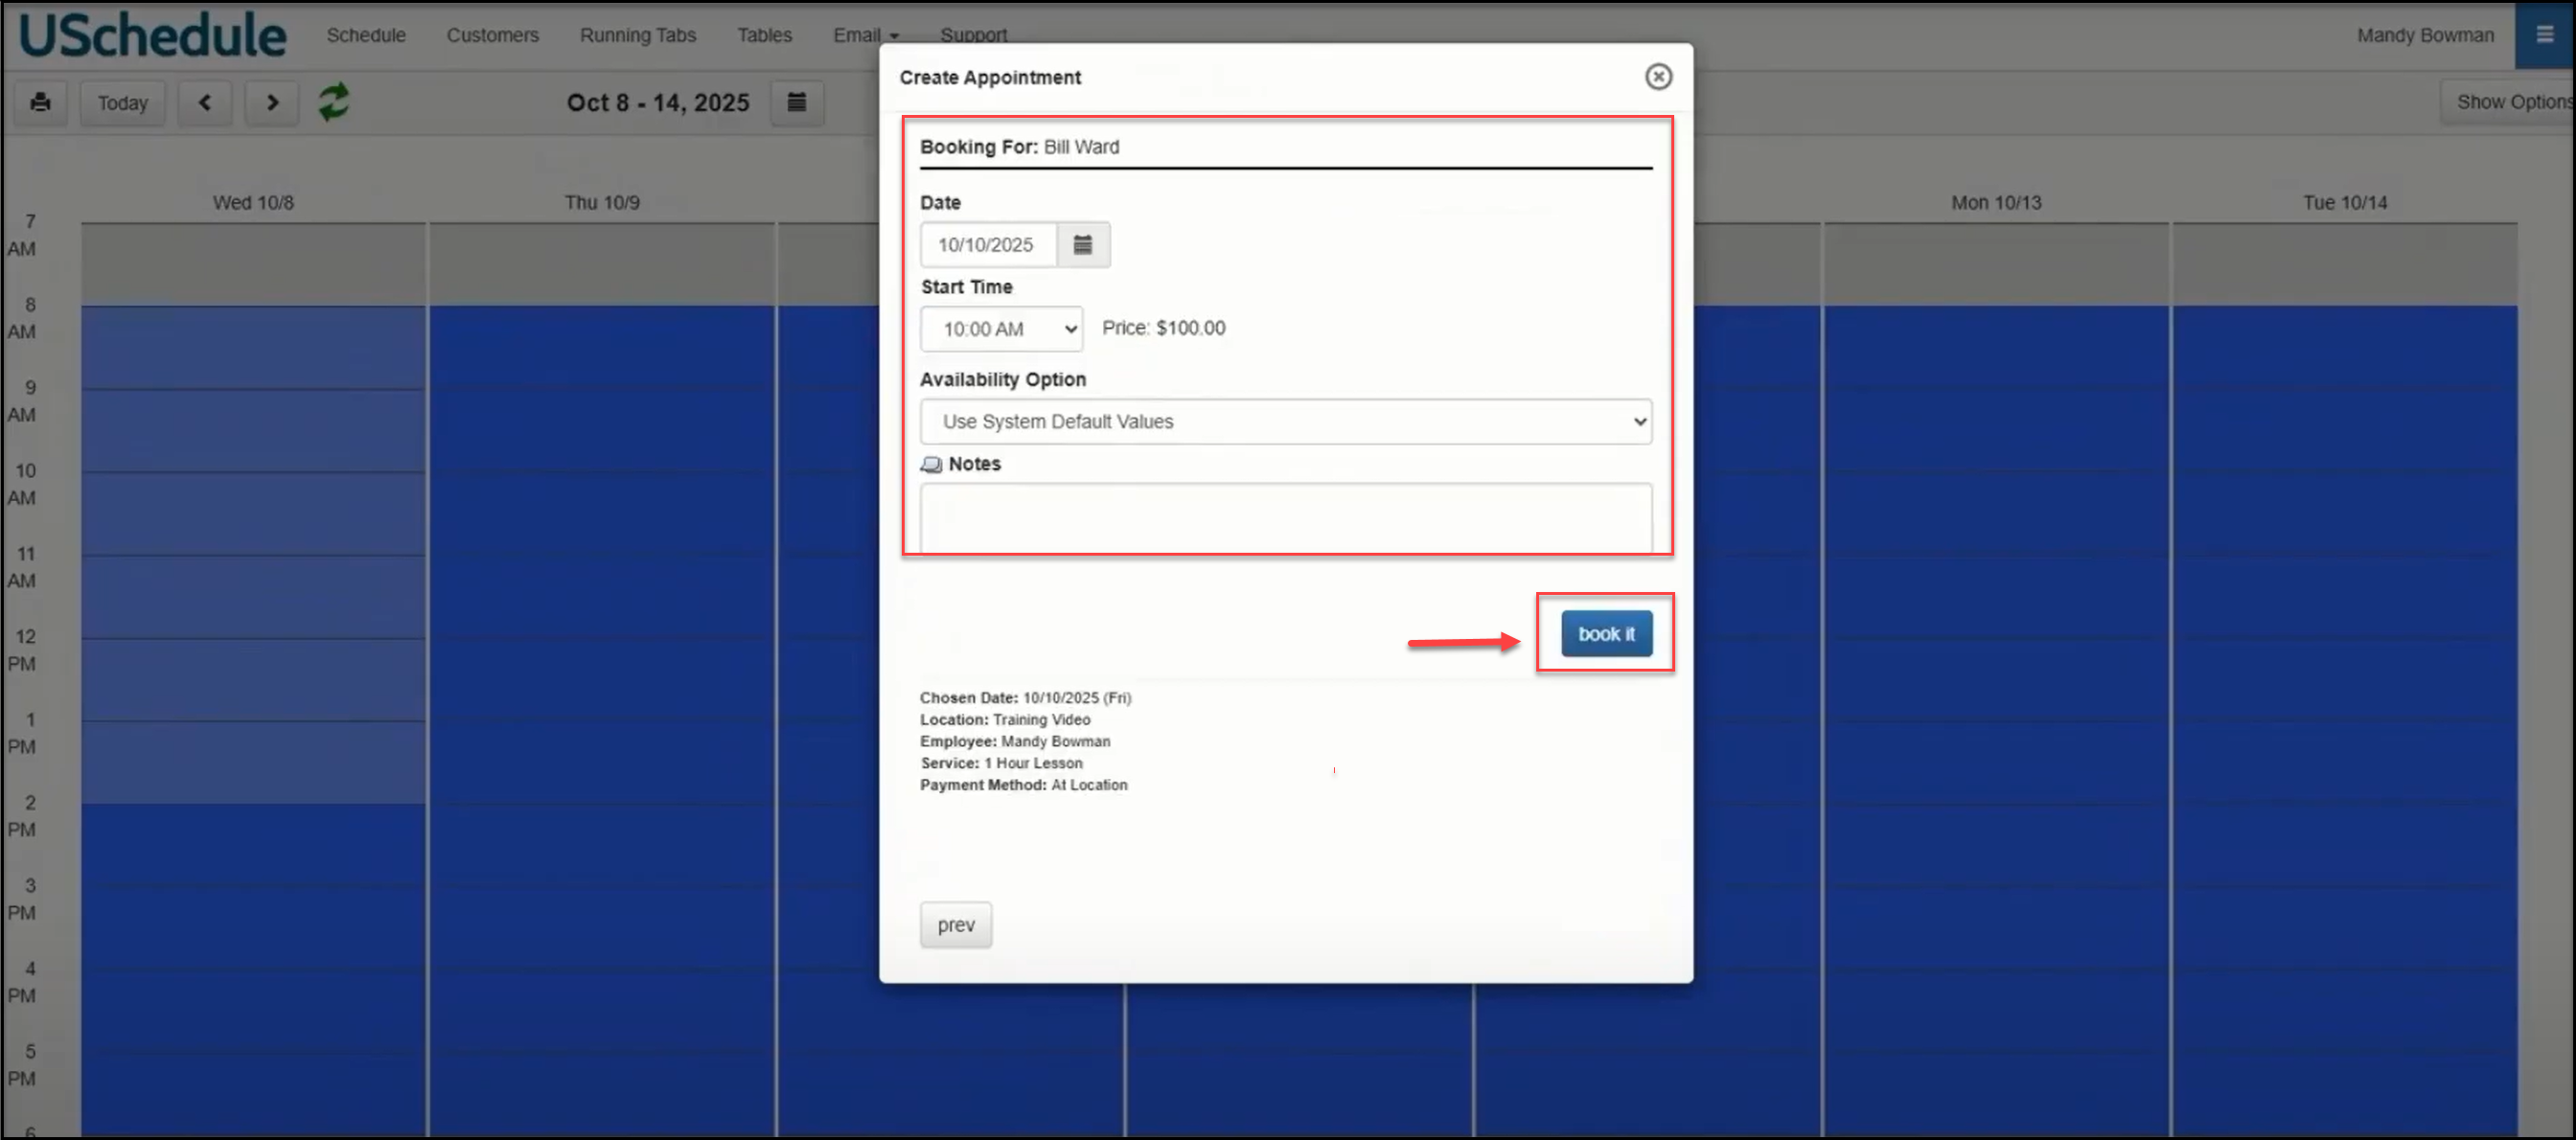Image resolution: width=2576 pixels, height=1140 pixels.
Task: Click the green refresh arrows icon
Action: (334, 102)
